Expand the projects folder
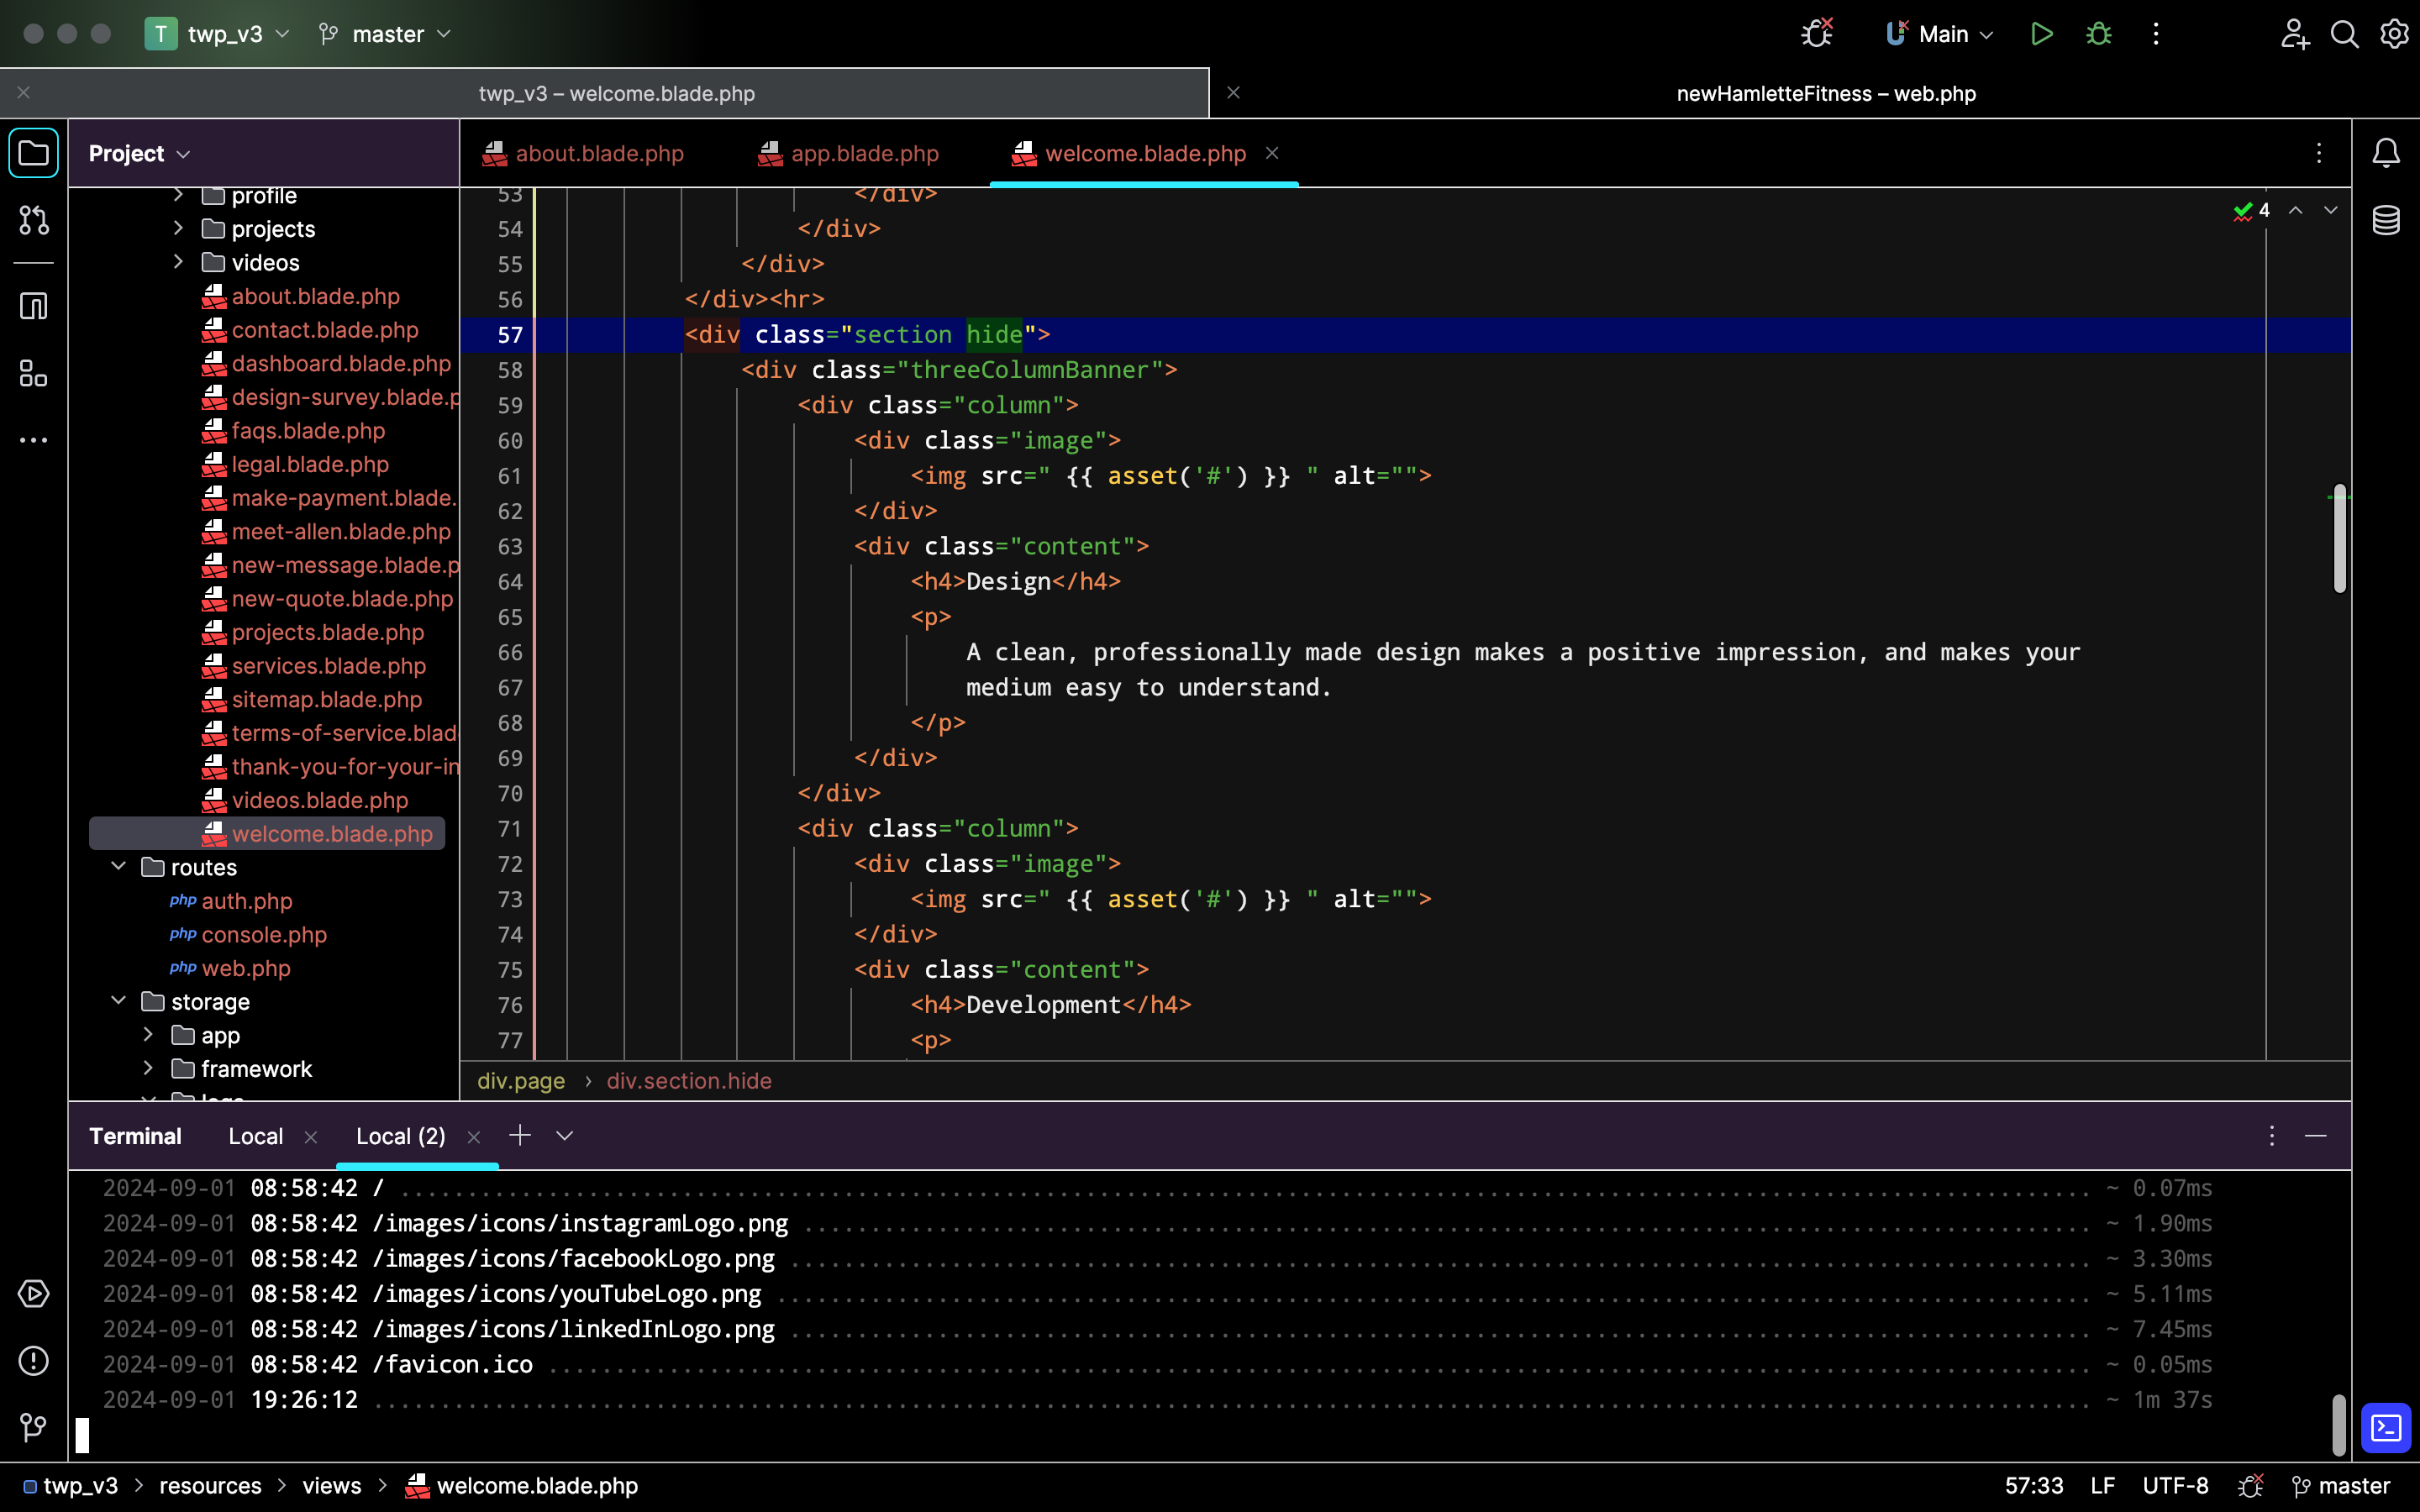2420x1512 pixels. tap(178, 228)
